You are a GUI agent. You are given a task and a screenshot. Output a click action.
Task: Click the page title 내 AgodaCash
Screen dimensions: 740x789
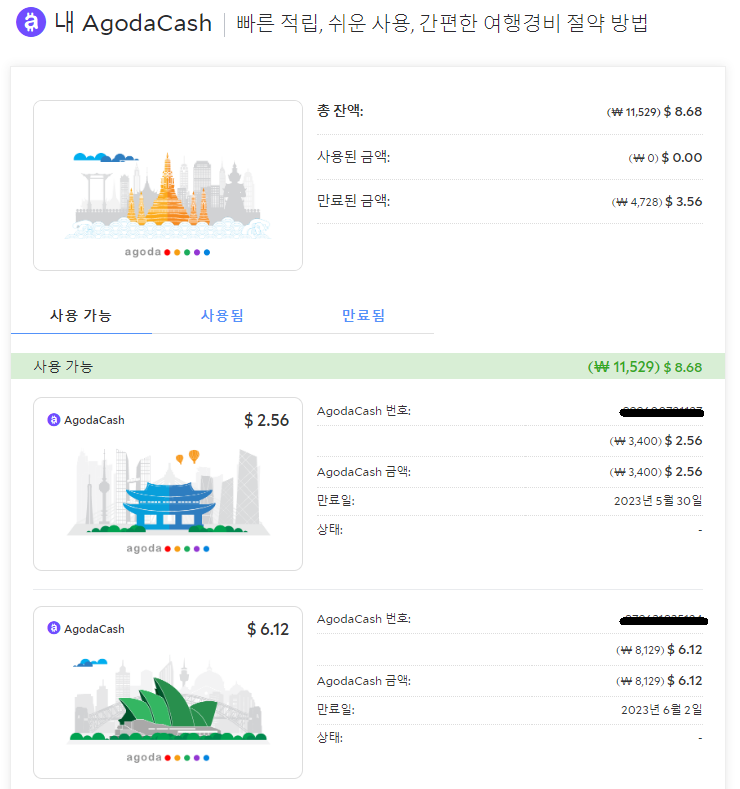[x=133, y=23]
